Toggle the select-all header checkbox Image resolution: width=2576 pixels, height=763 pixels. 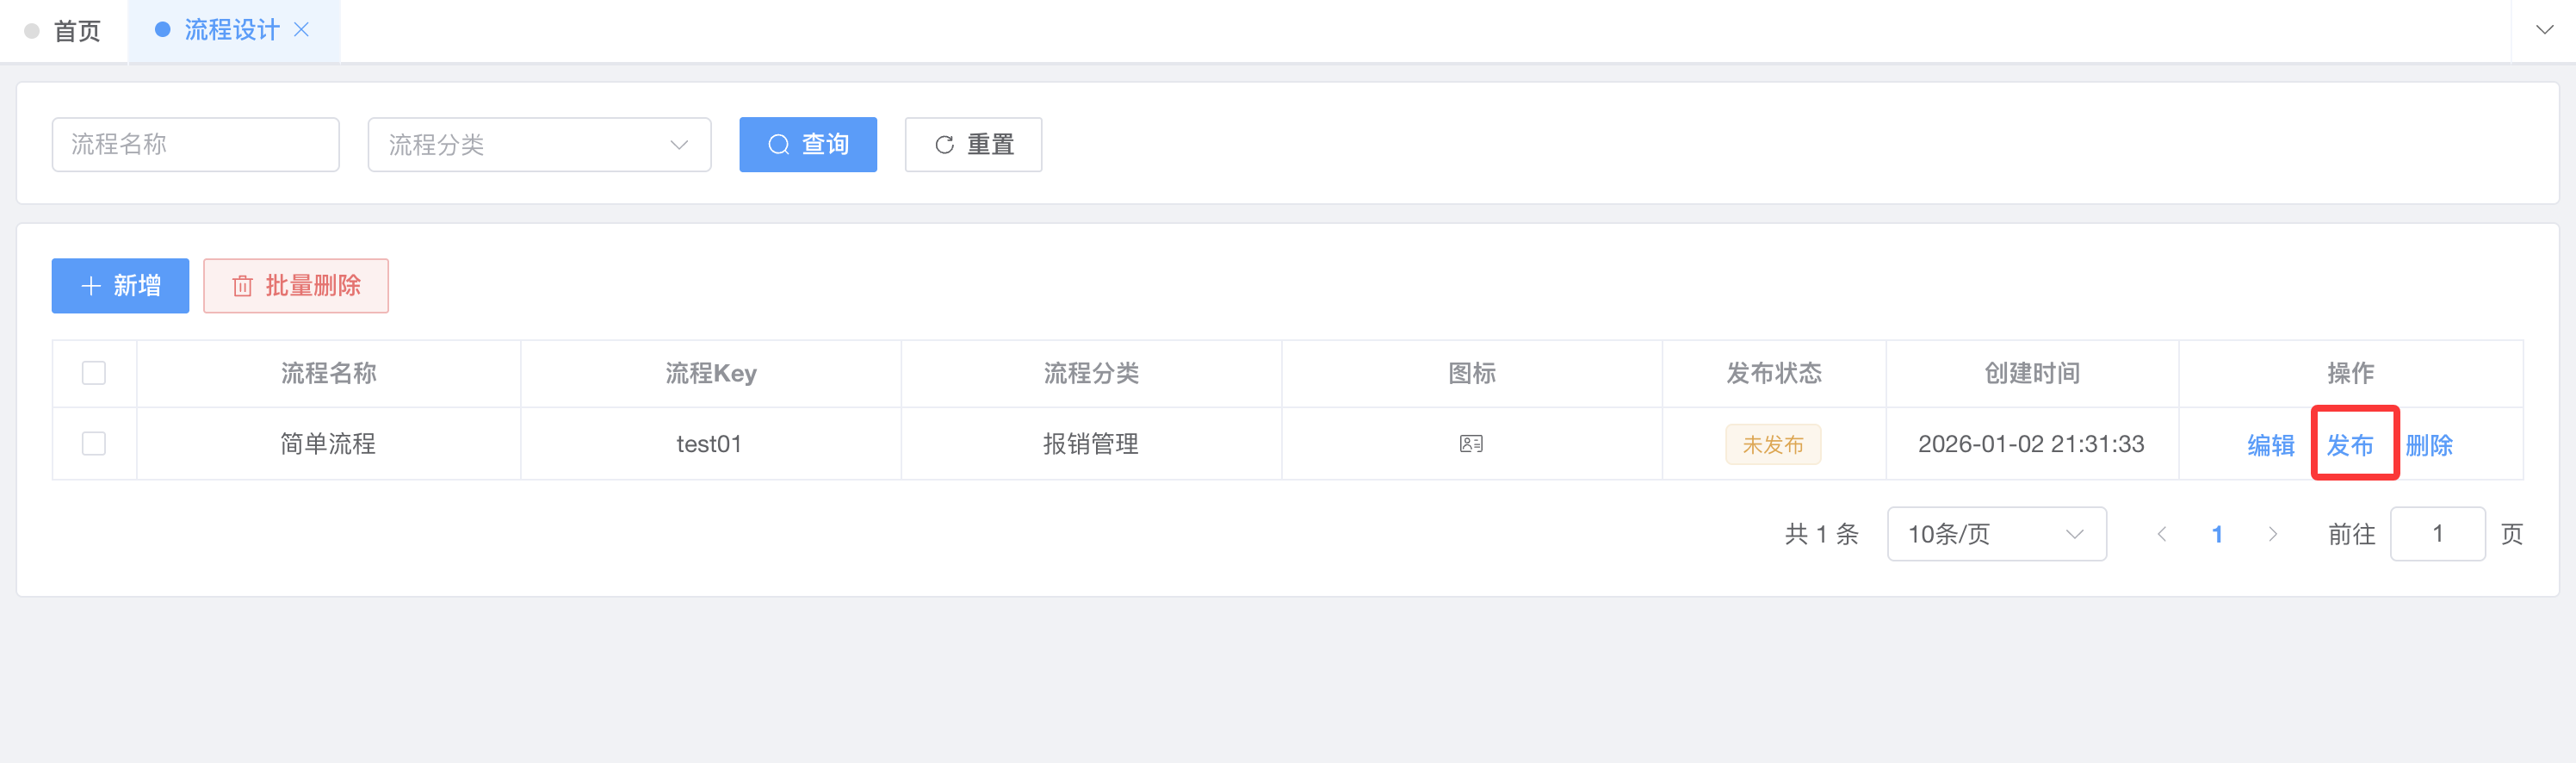pos(94,373)
